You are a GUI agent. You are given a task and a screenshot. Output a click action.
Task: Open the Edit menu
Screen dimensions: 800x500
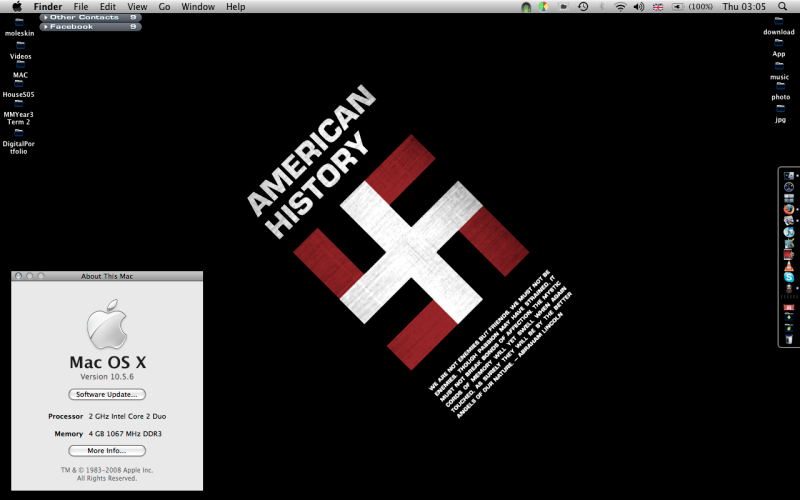pos(108,7)
